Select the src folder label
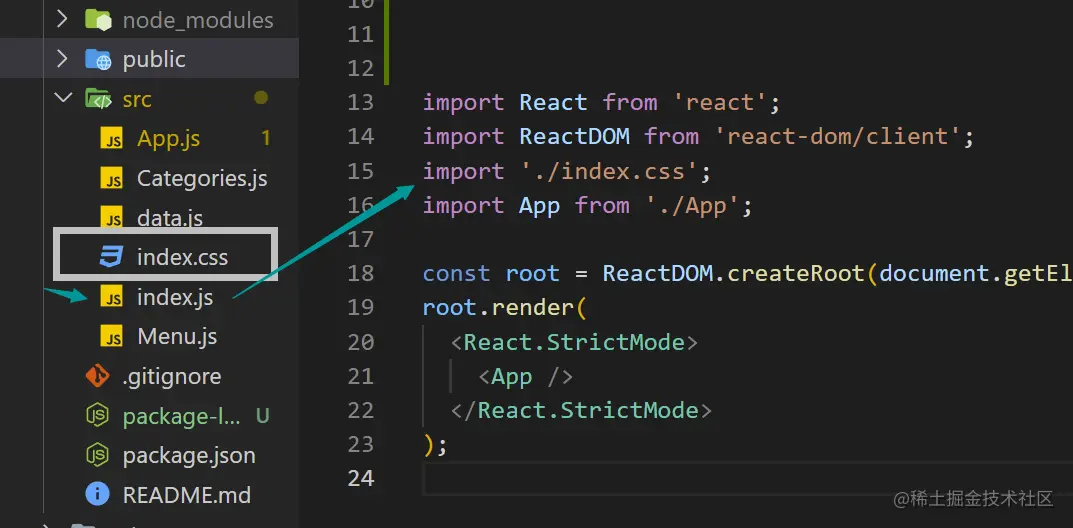Image resolution: width=1073 pixels, height=528 pixels. (137, 99)
